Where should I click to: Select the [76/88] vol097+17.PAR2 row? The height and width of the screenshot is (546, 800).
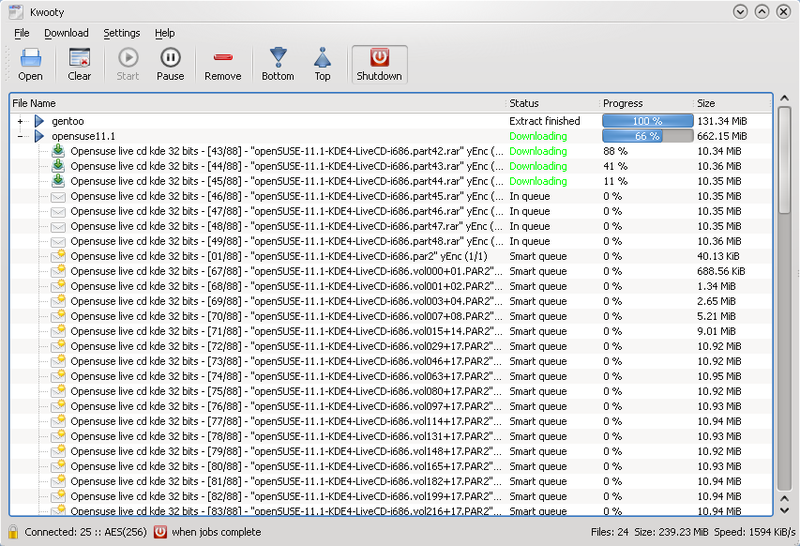[391, 407]
